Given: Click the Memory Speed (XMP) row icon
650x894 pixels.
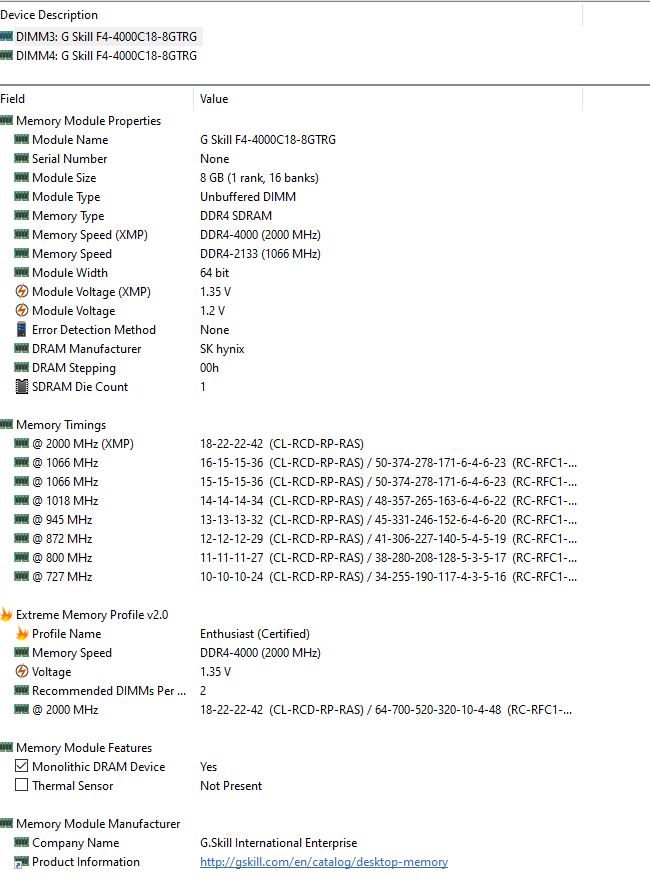Looking at the screenshot, I should coord(22,234).
